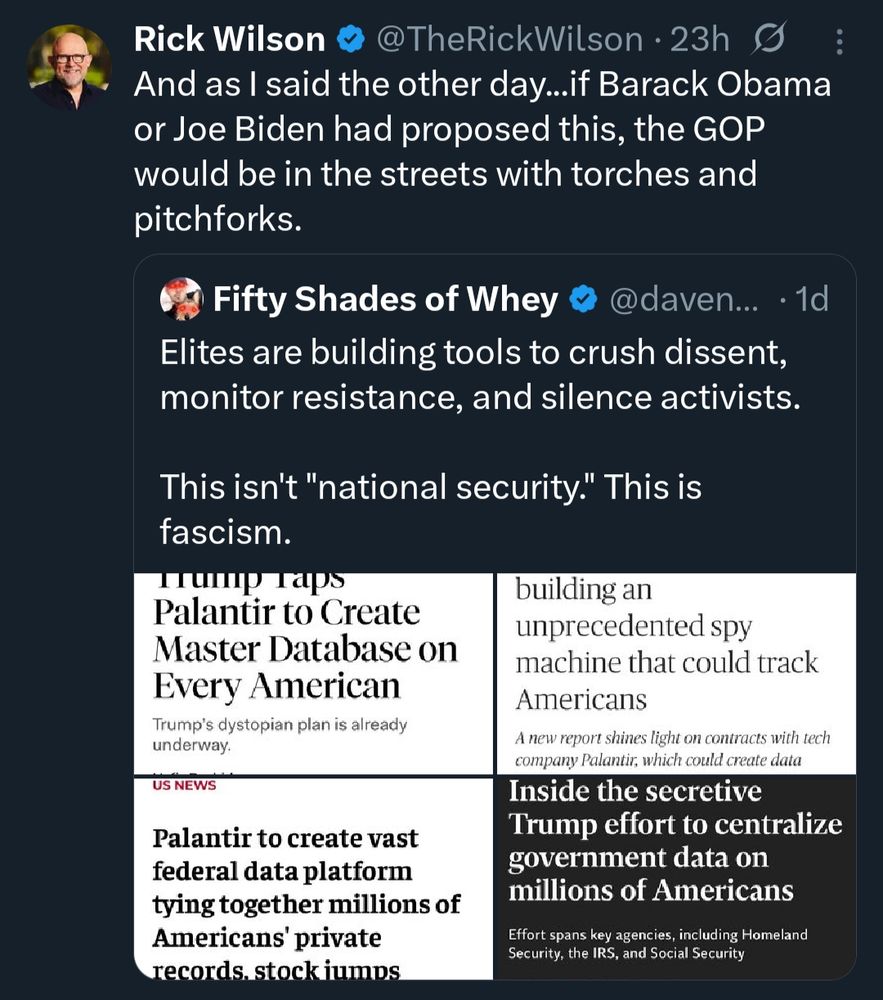Open Fifty Shades of Whey avatar
This screenshot has height=1000, width=883.
[182, 298]
